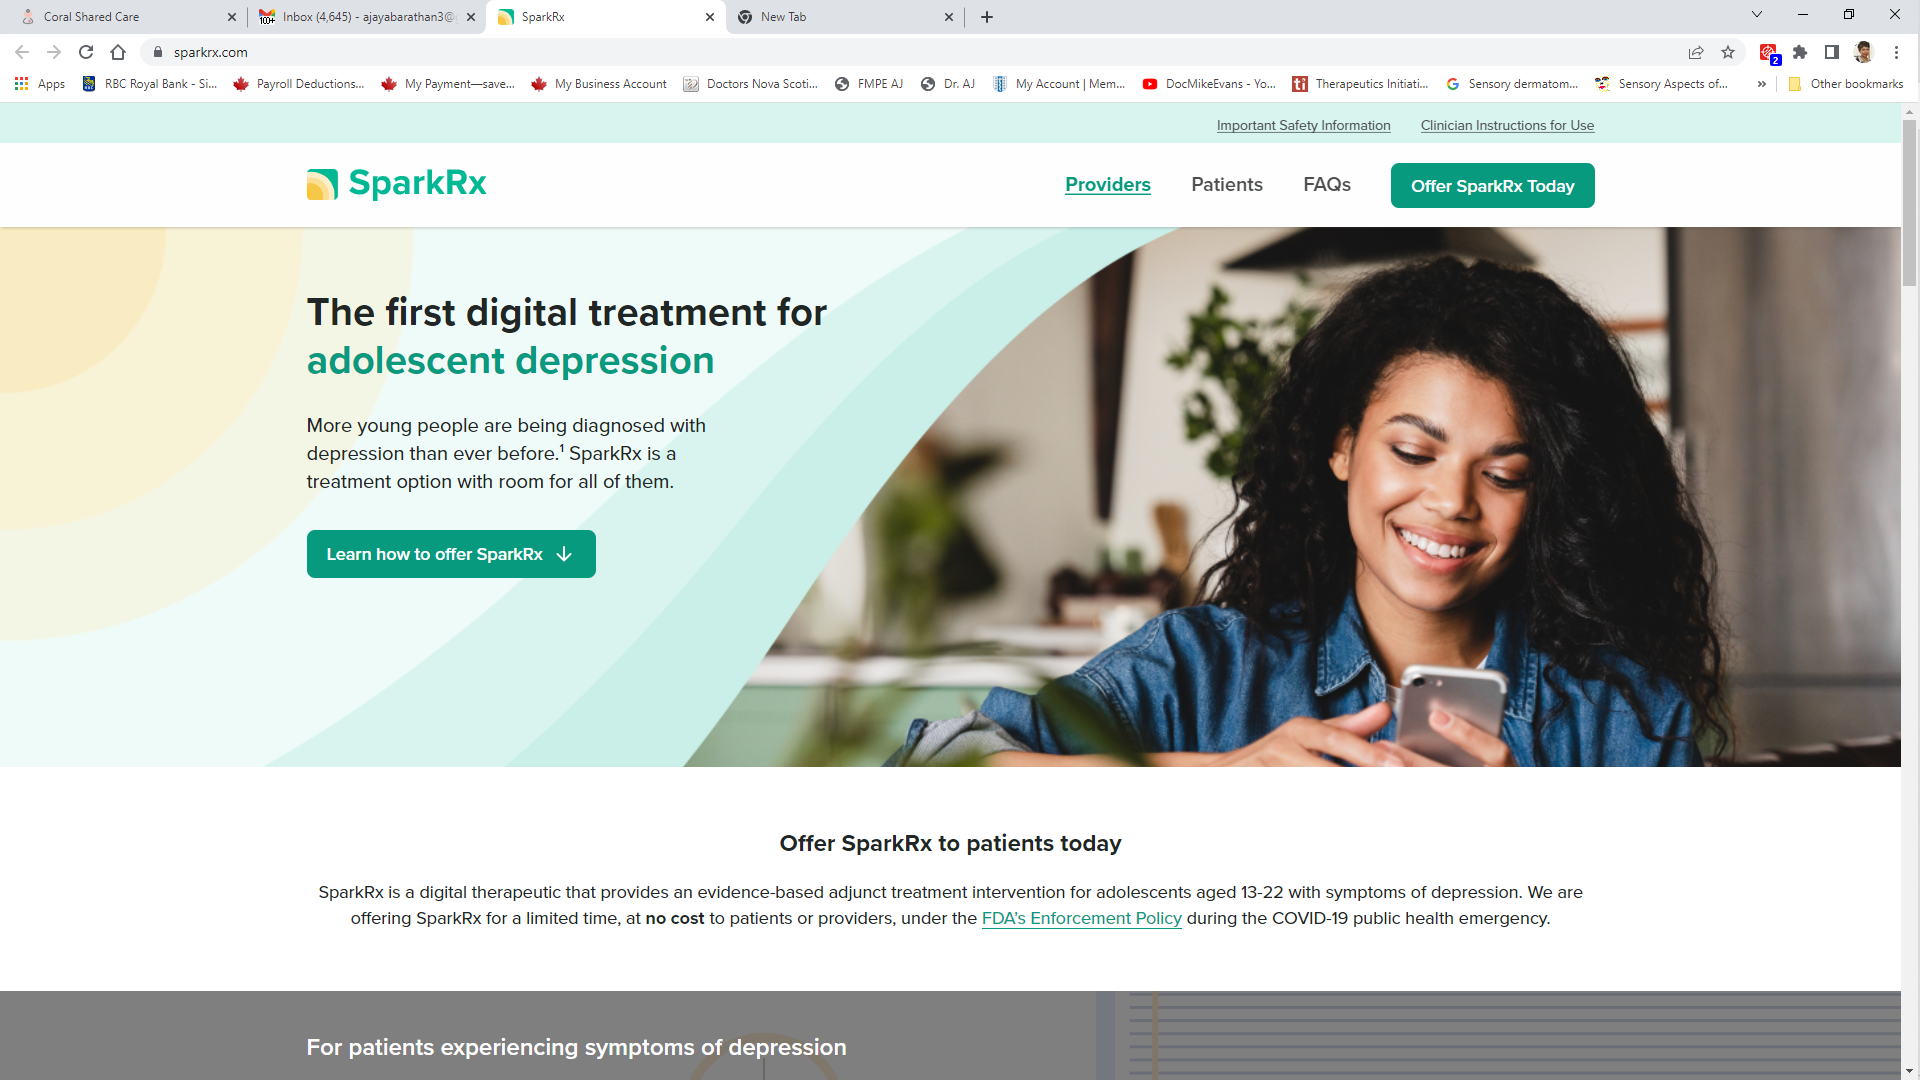This screenshot has width=1920, height=1080.
Task: Click the Offer SparkRx Today button
Action: (1492, 186)
